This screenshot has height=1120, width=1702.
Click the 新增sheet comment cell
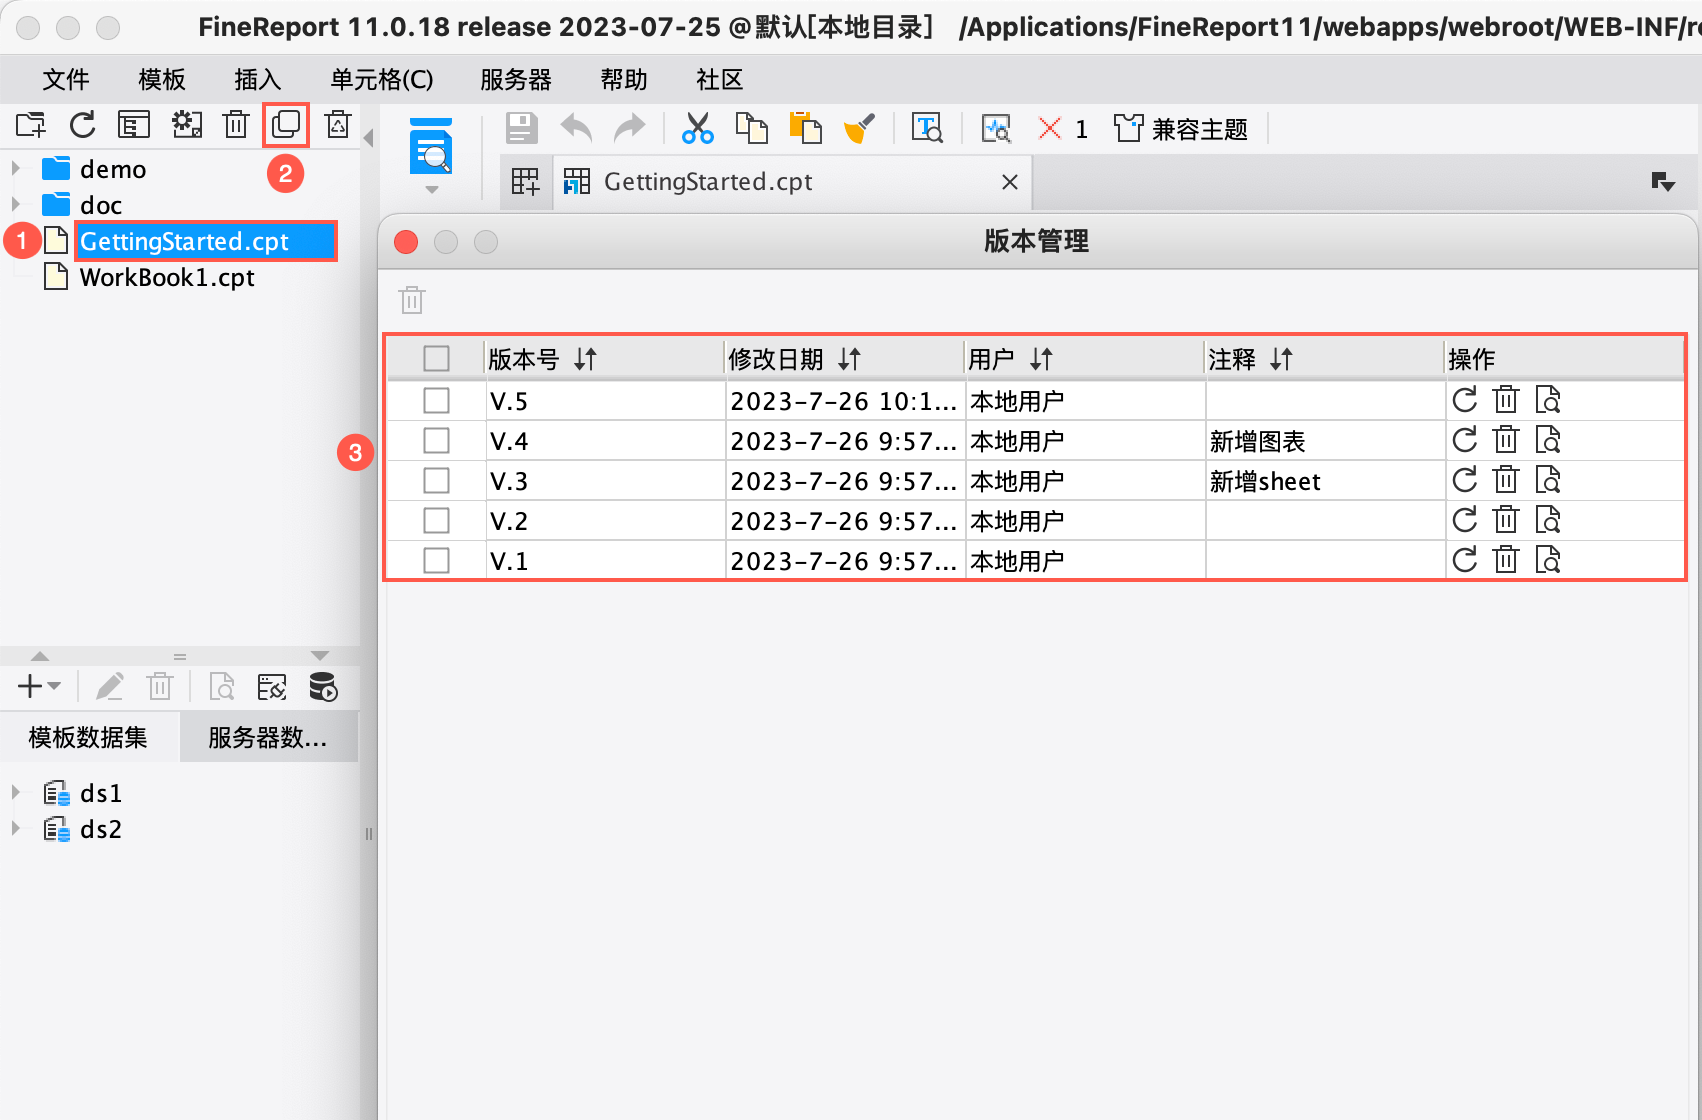[x=1325, y=480]
